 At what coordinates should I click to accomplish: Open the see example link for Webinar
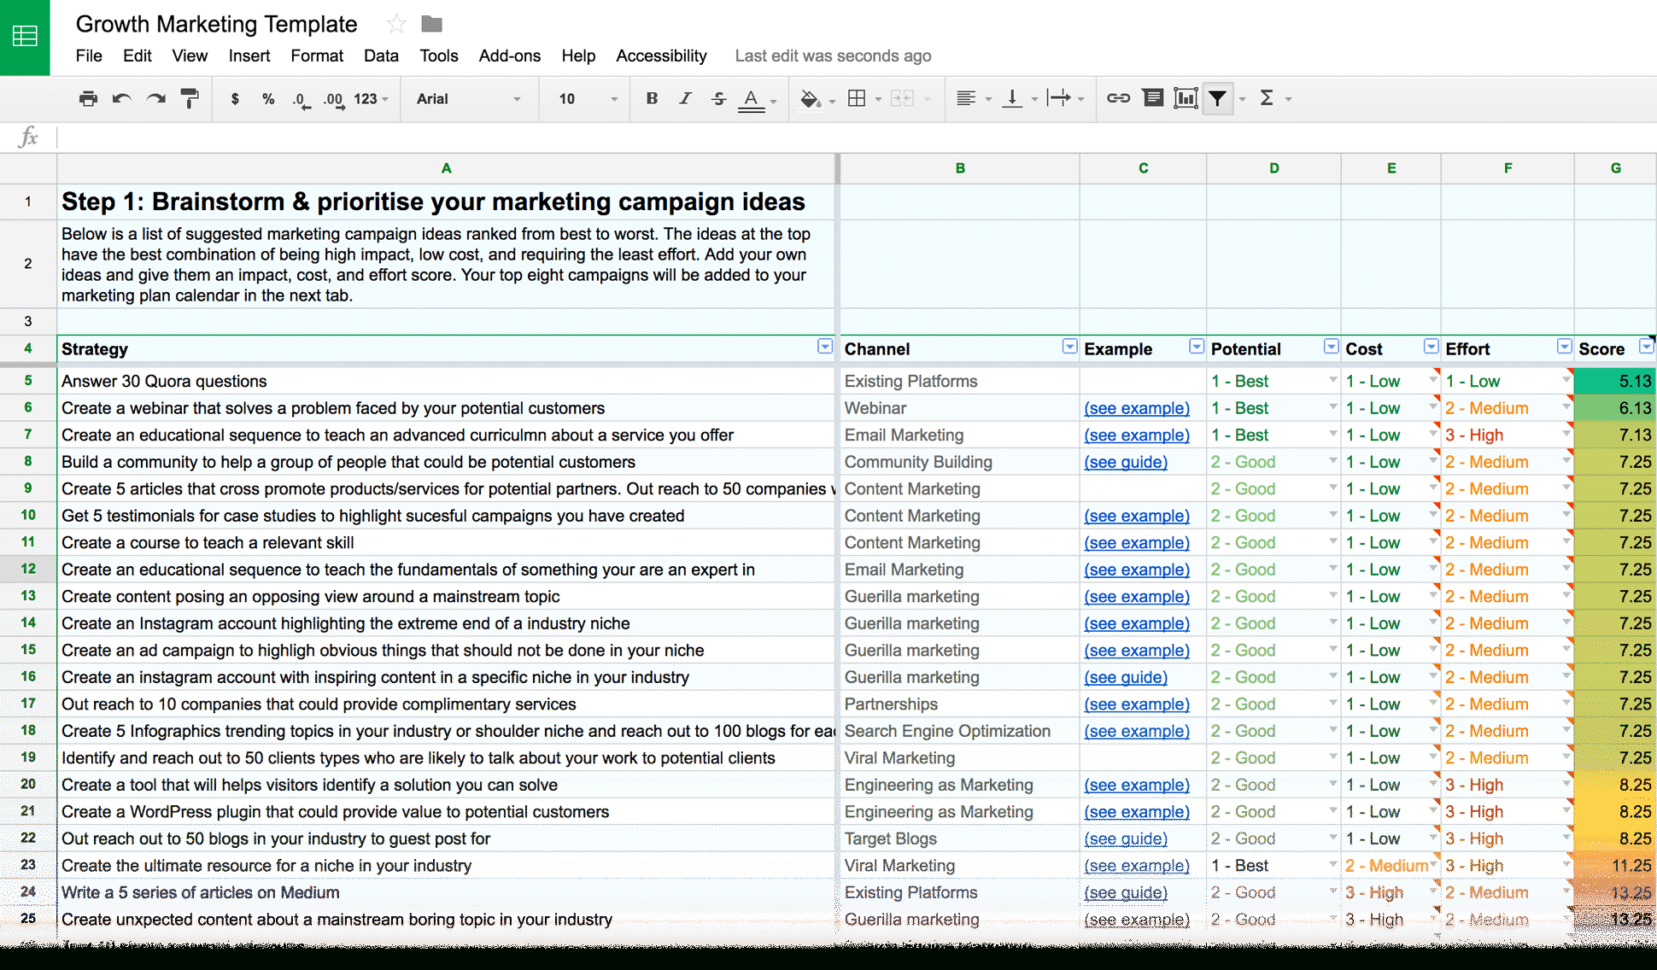1136,408
